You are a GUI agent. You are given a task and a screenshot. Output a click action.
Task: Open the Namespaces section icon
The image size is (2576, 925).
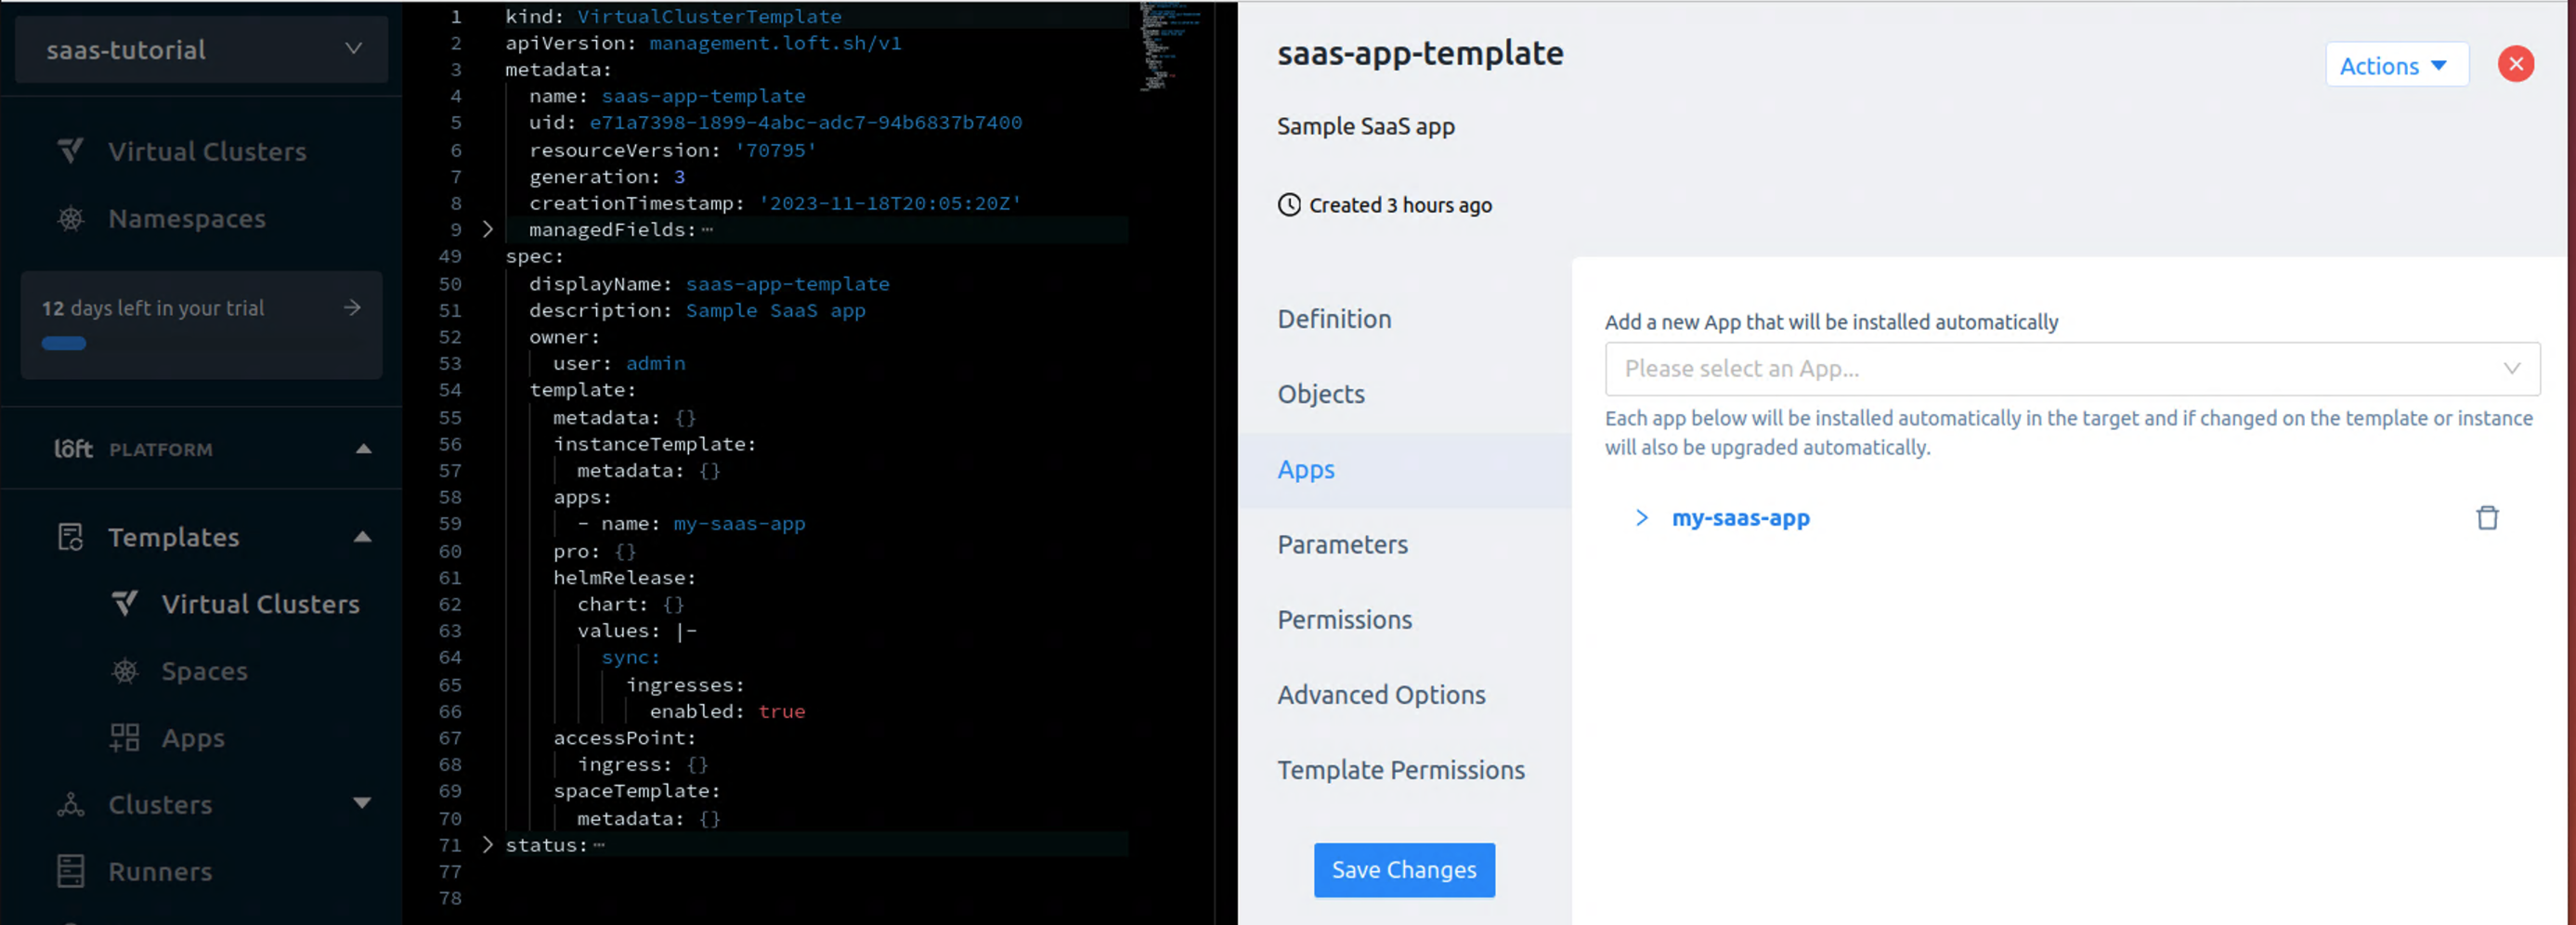pyautogui.click(x=70, y=218)
